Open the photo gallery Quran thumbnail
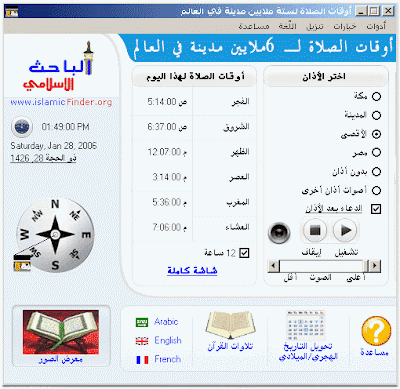400x389 pixels. tap(61, 332)
